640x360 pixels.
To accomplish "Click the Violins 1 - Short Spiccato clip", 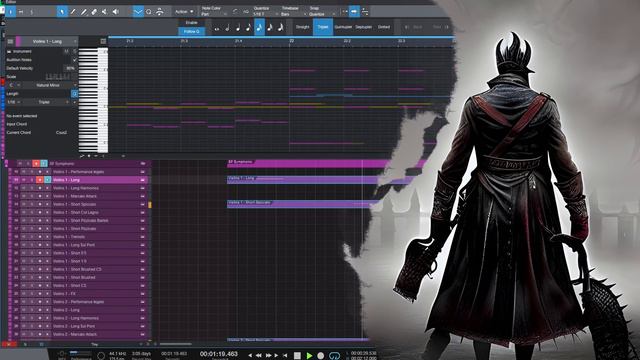I will click(300, 204).
